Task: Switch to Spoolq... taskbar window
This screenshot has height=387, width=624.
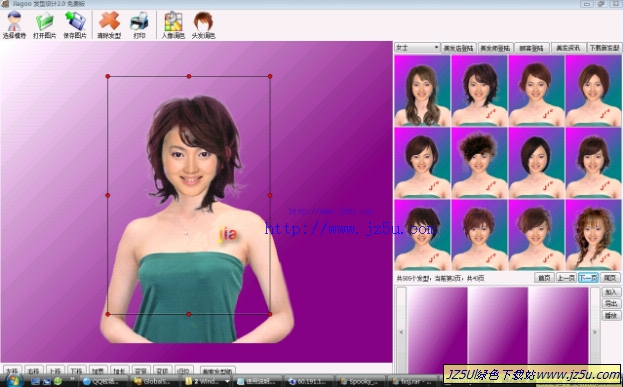Action: [x=360, y=381]
